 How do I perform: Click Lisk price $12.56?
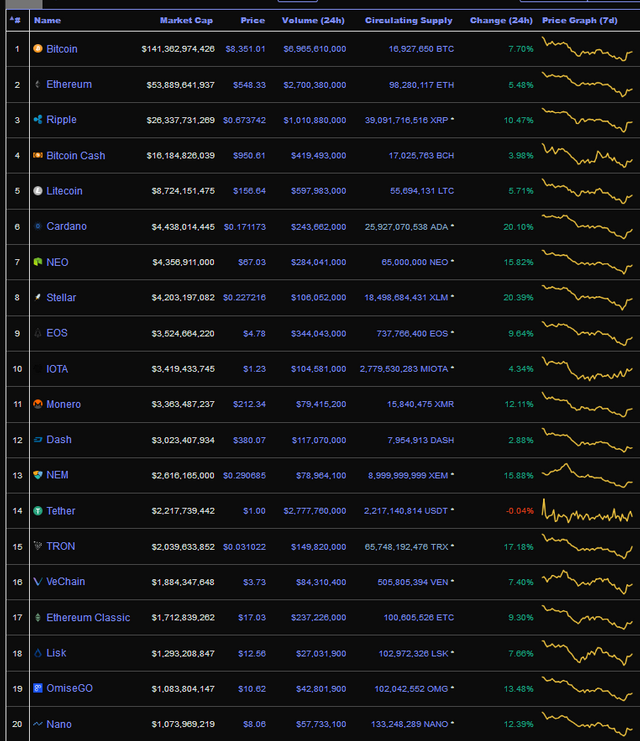(251, 654)
